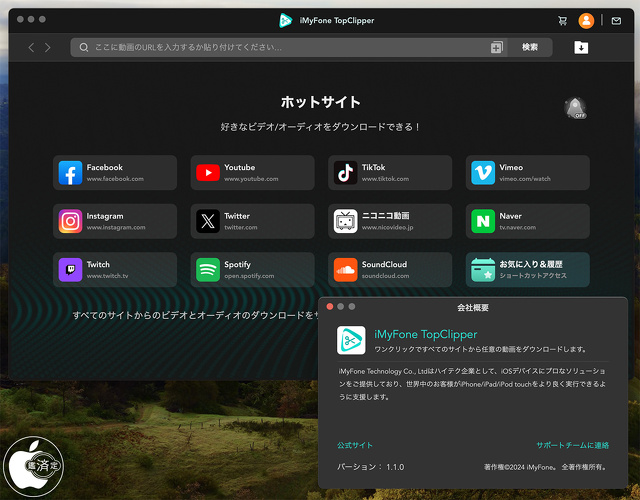
Task: Open the Naver site card
Action: pos(528,221)
